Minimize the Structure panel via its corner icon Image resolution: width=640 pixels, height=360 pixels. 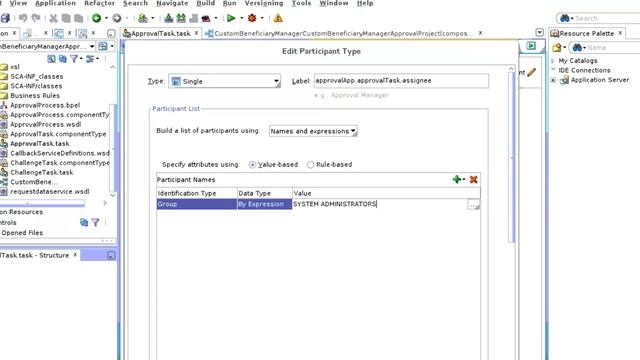pos(111,255)
